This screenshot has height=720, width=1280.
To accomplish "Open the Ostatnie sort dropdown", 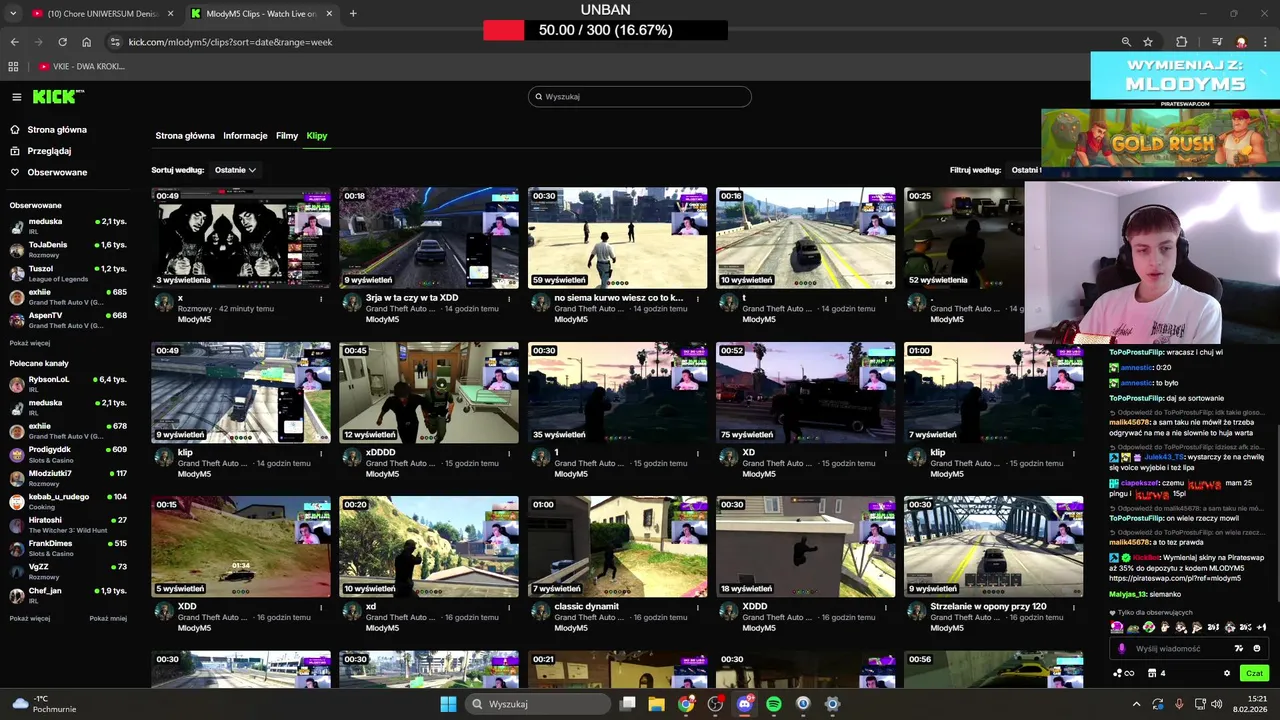I will (235, 170).
